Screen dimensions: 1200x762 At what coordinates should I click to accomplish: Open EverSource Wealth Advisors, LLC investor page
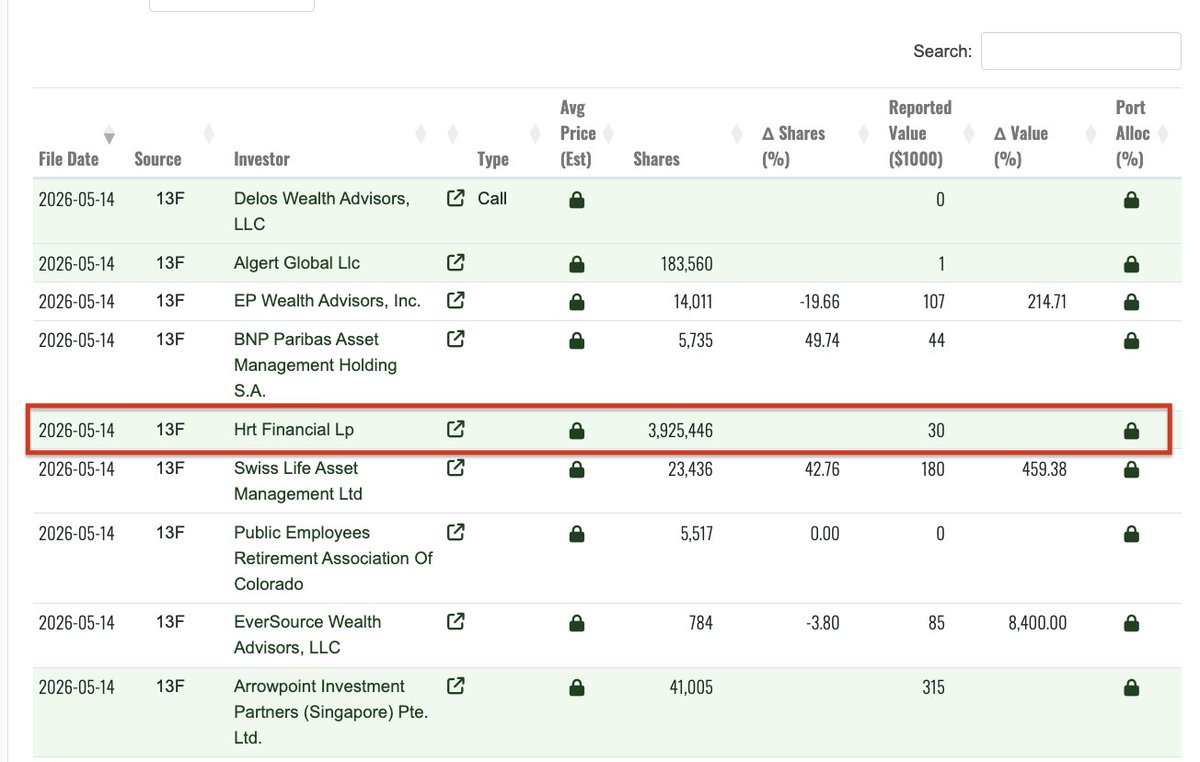[307, 634]
